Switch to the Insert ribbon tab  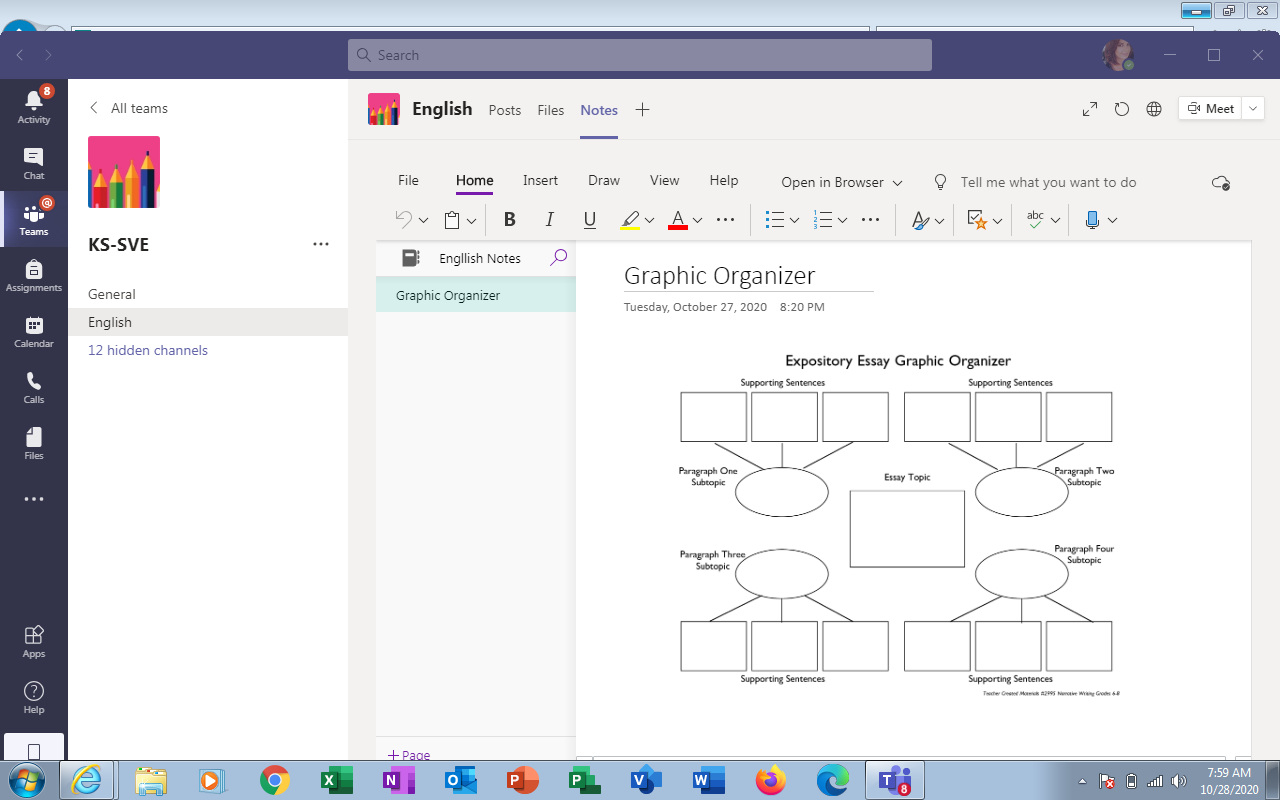(540, 181)
